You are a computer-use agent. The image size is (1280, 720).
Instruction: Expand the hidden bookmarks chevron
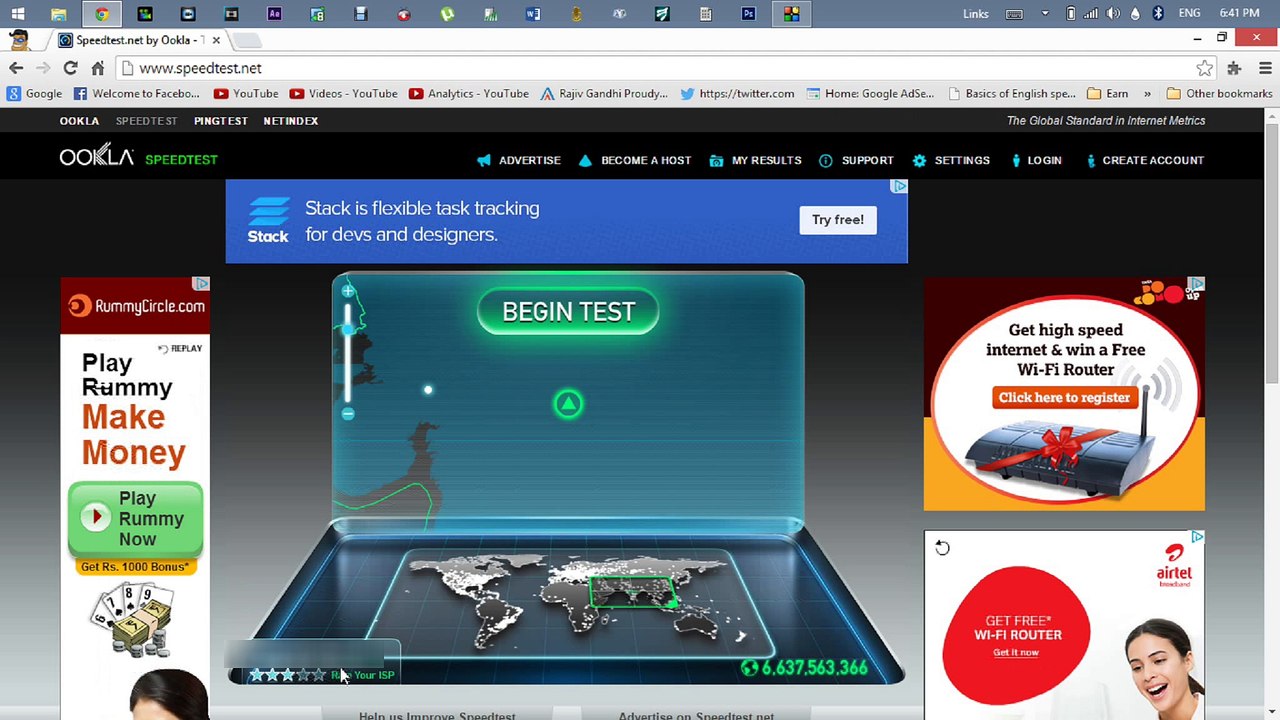(1147, 93)
